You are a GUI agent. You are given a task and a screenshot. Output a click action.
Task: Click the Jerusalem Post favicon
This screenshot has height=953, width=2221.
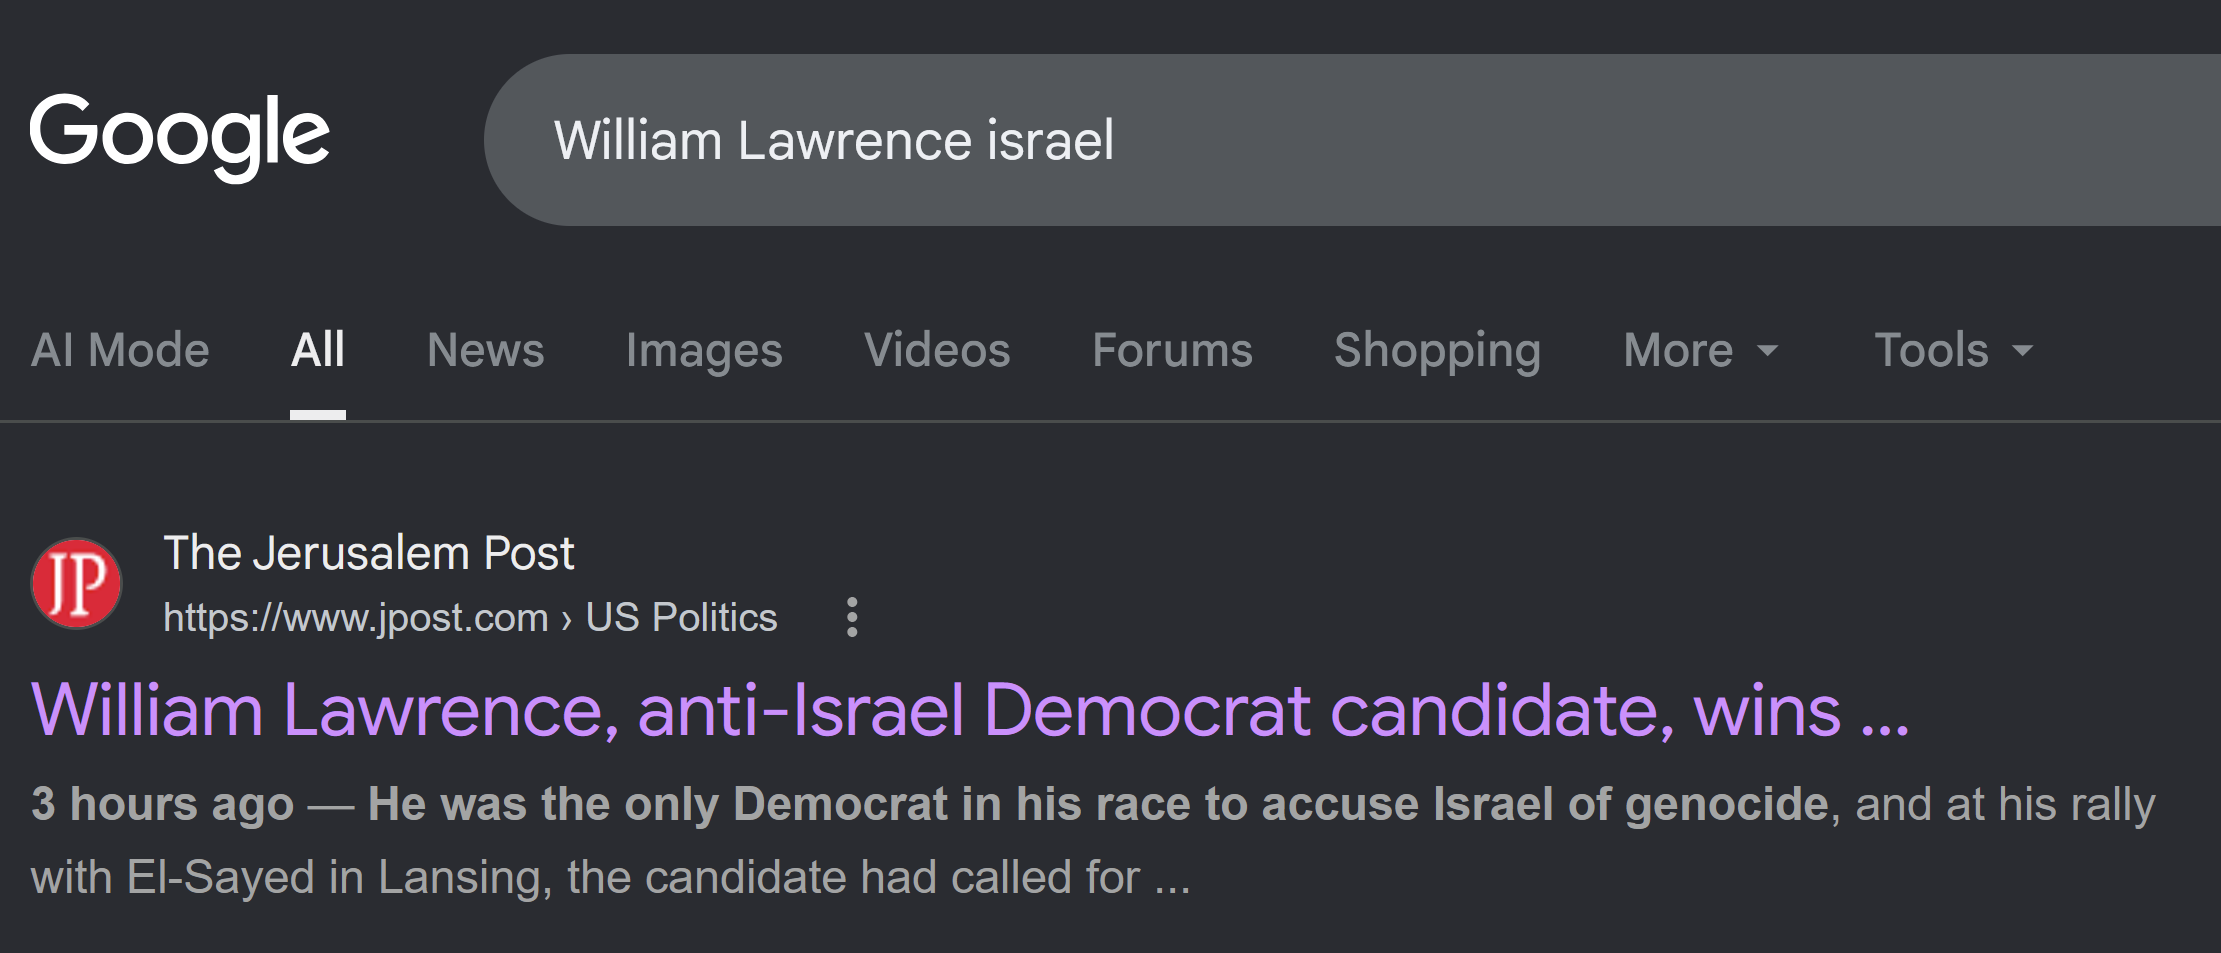tap(76, 584)
